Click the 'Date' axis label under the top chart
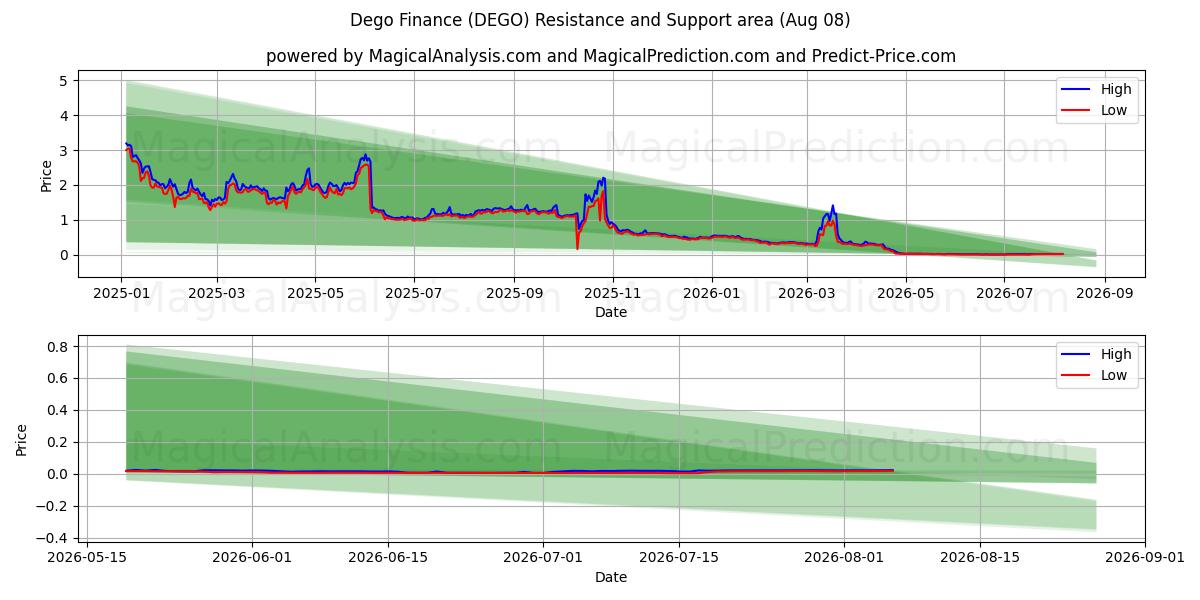The width and height of the screenshot is (1200, 600). tap(611, 312)
